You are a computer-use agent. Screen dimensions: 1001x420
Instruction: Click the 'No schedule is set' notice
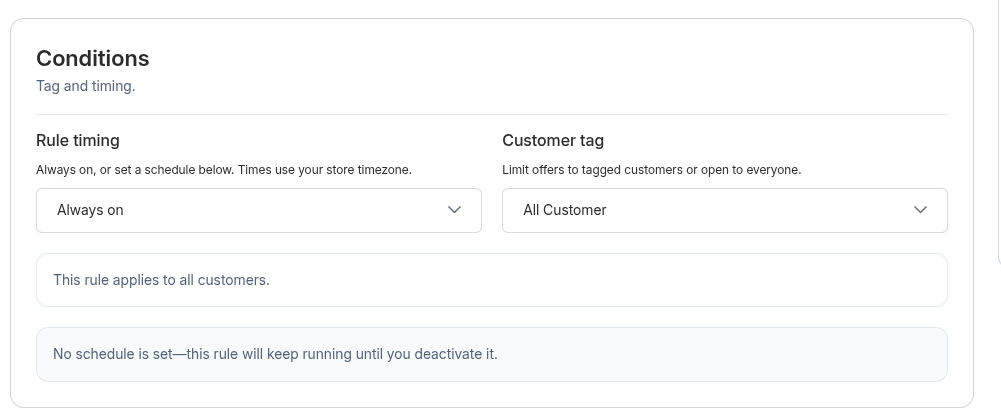tap(492, 354)
